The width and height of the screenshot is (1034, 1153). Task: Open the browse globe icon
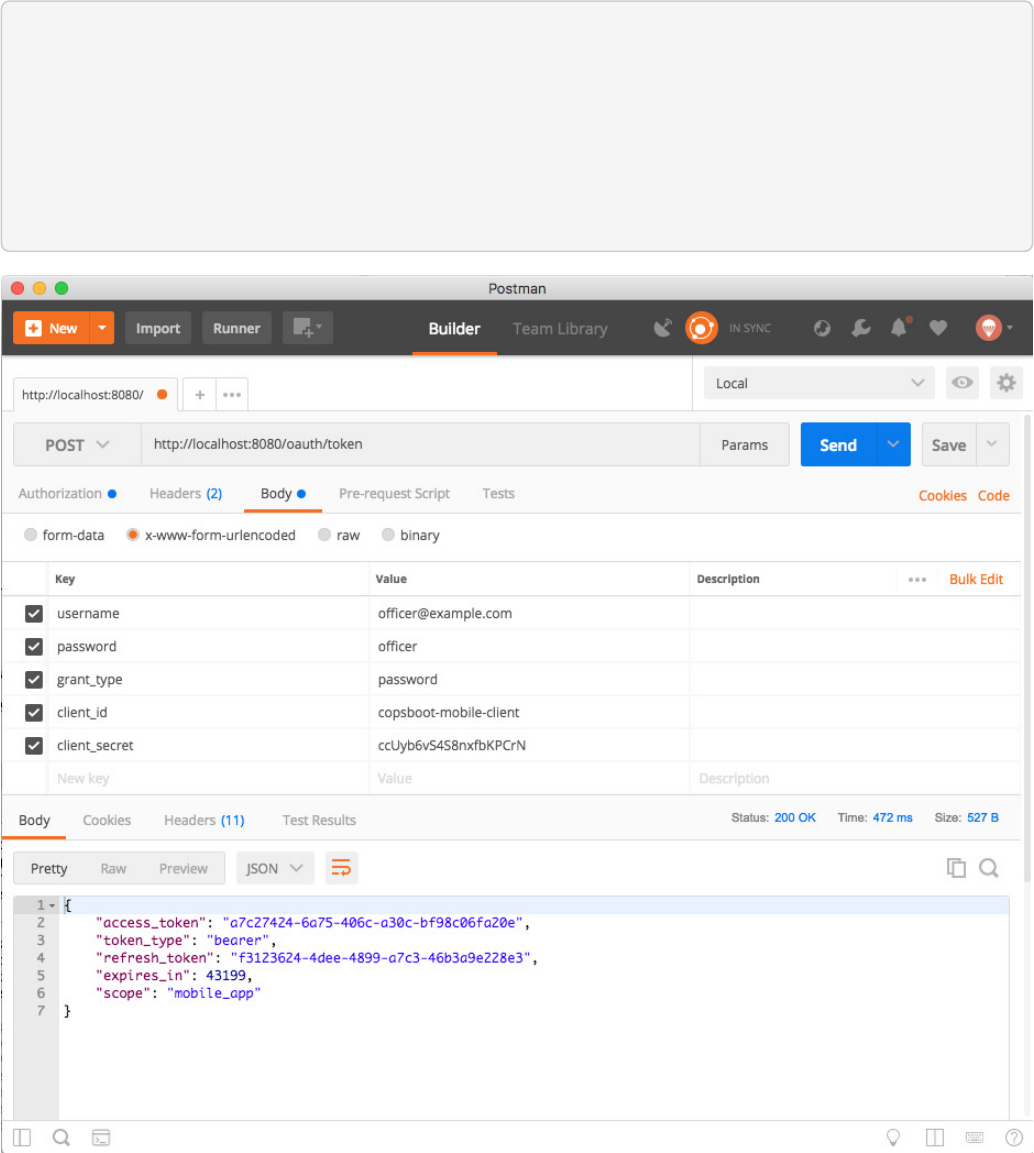coord(822,328)
